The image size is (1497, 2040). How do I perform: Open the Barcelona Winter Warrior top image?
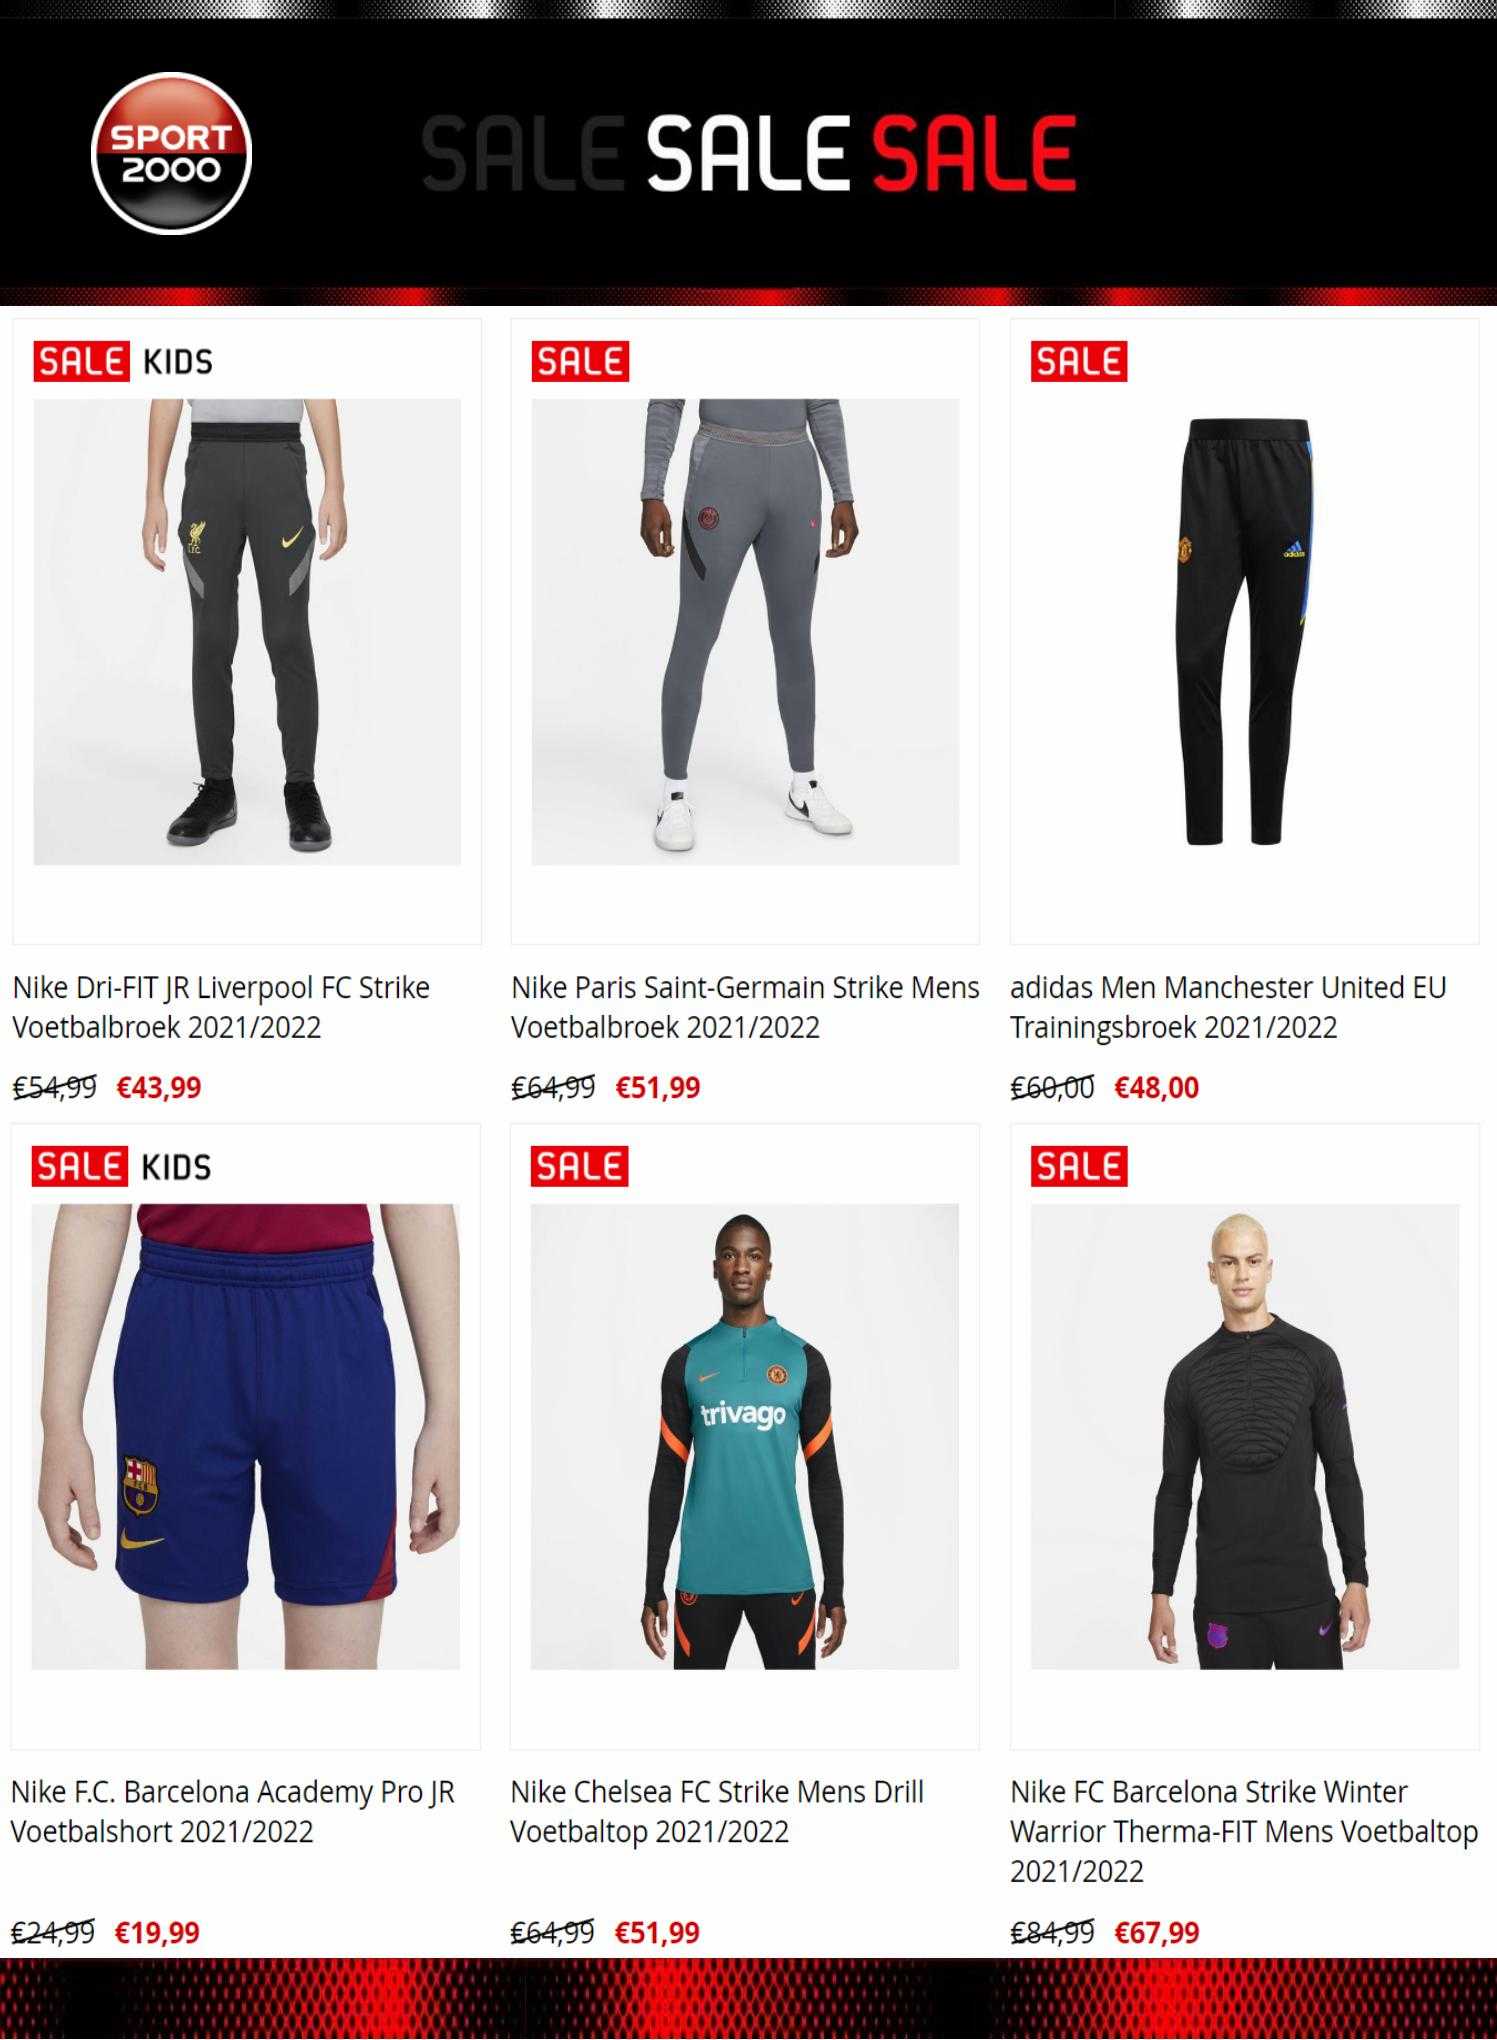pyautogui.click(x=1245, y=1436)
